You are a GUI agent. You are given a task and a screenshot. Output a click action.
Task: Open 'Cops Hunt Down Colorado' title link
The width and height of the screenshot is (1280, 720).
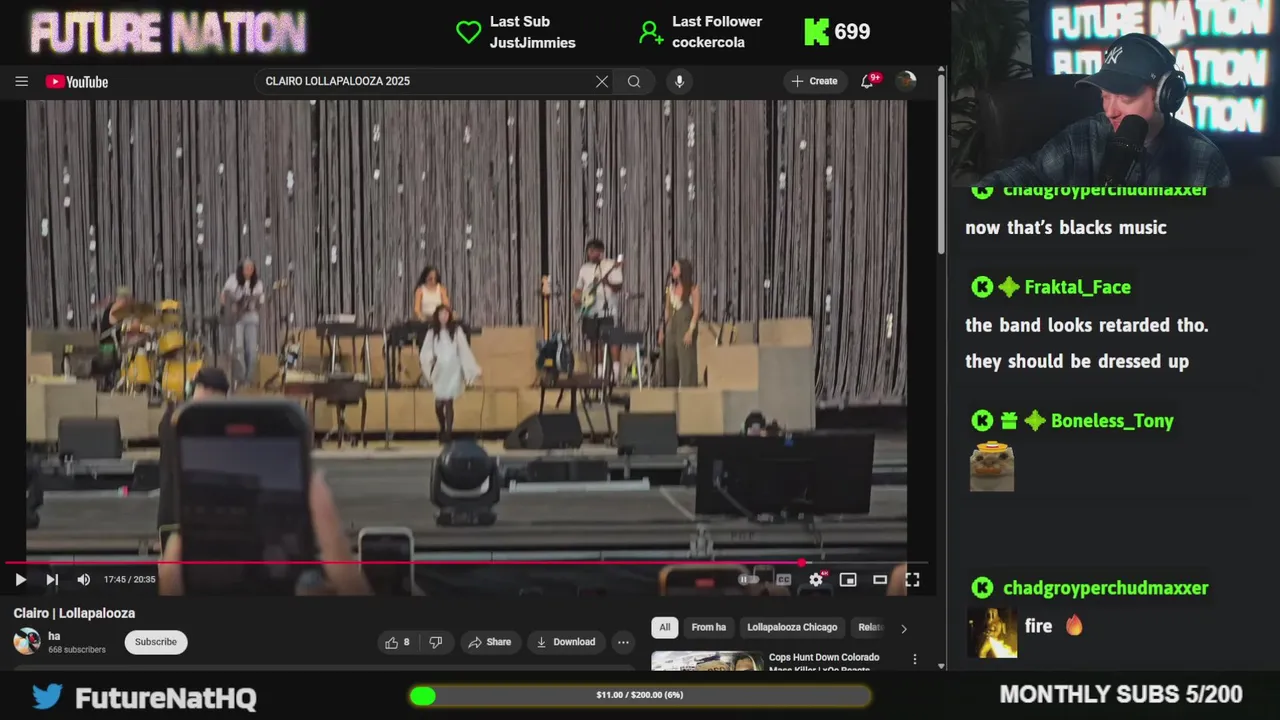[x=824, y=662]
